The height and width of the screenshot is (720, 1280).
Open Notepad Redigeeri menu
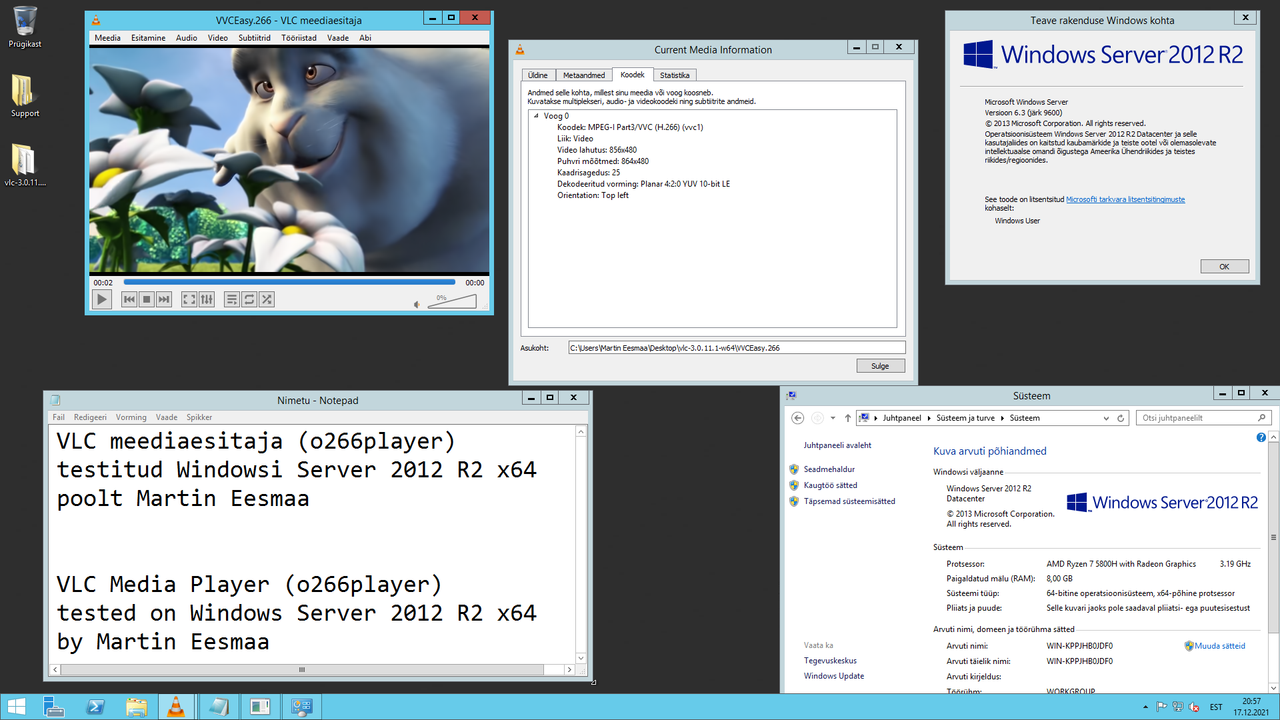pos(90,417)
